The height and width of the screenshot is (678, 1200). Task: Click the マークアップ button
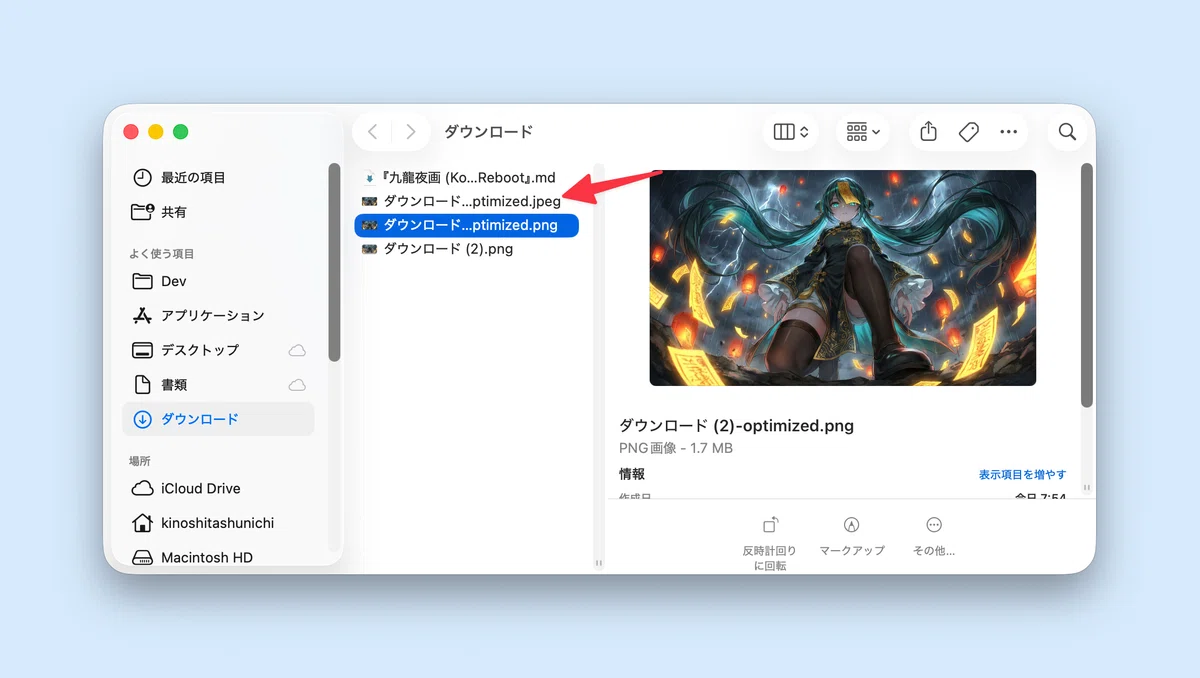click(x=852, y=535)
